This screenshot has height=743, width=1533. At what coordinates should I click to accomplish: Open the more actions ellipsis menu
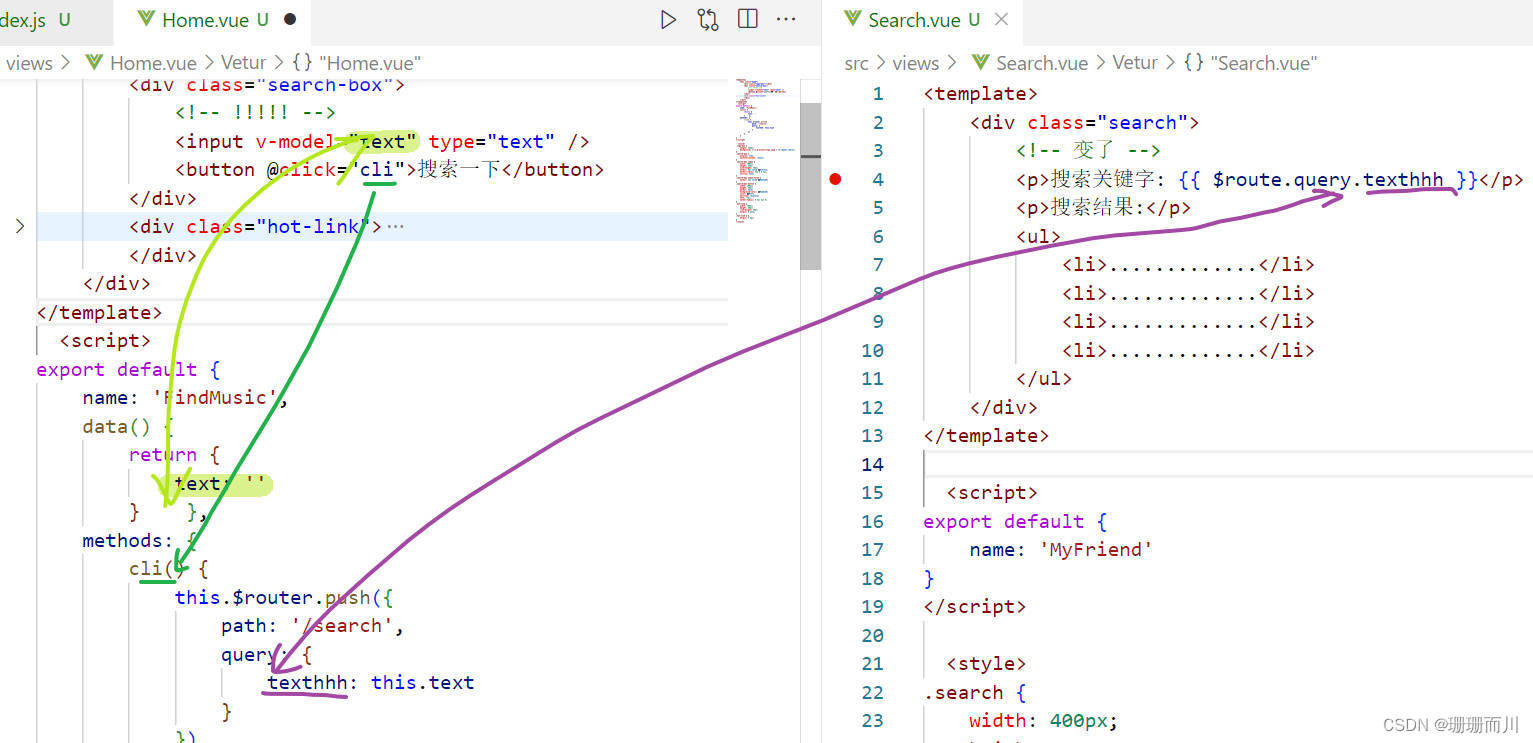(x=786, y=19)
